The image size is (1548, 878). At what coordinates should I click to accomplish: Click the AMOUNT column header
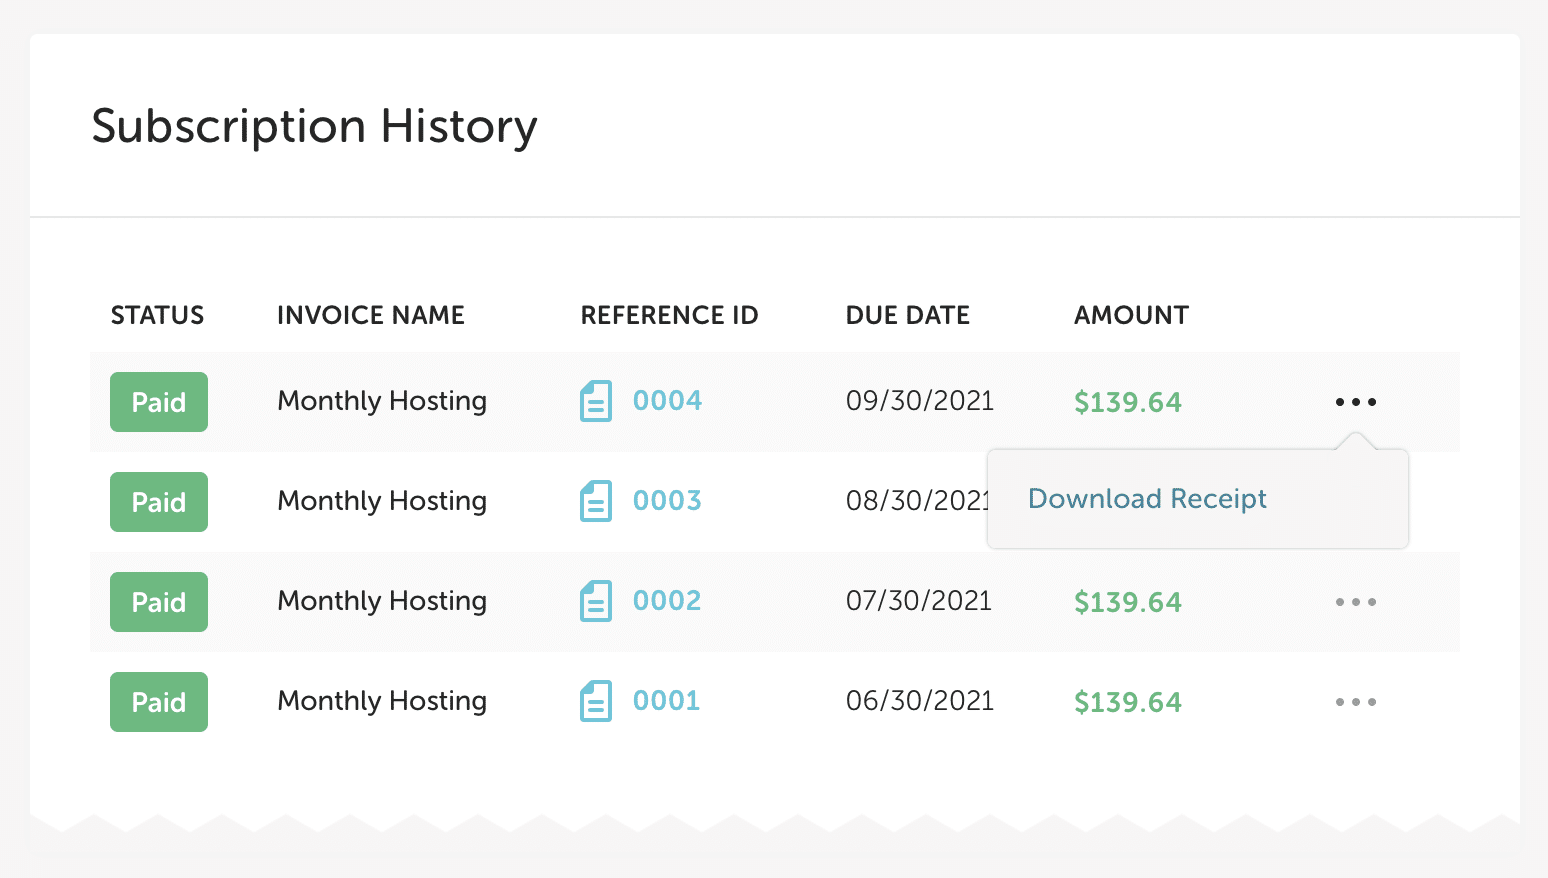[x=1131, y=316]
